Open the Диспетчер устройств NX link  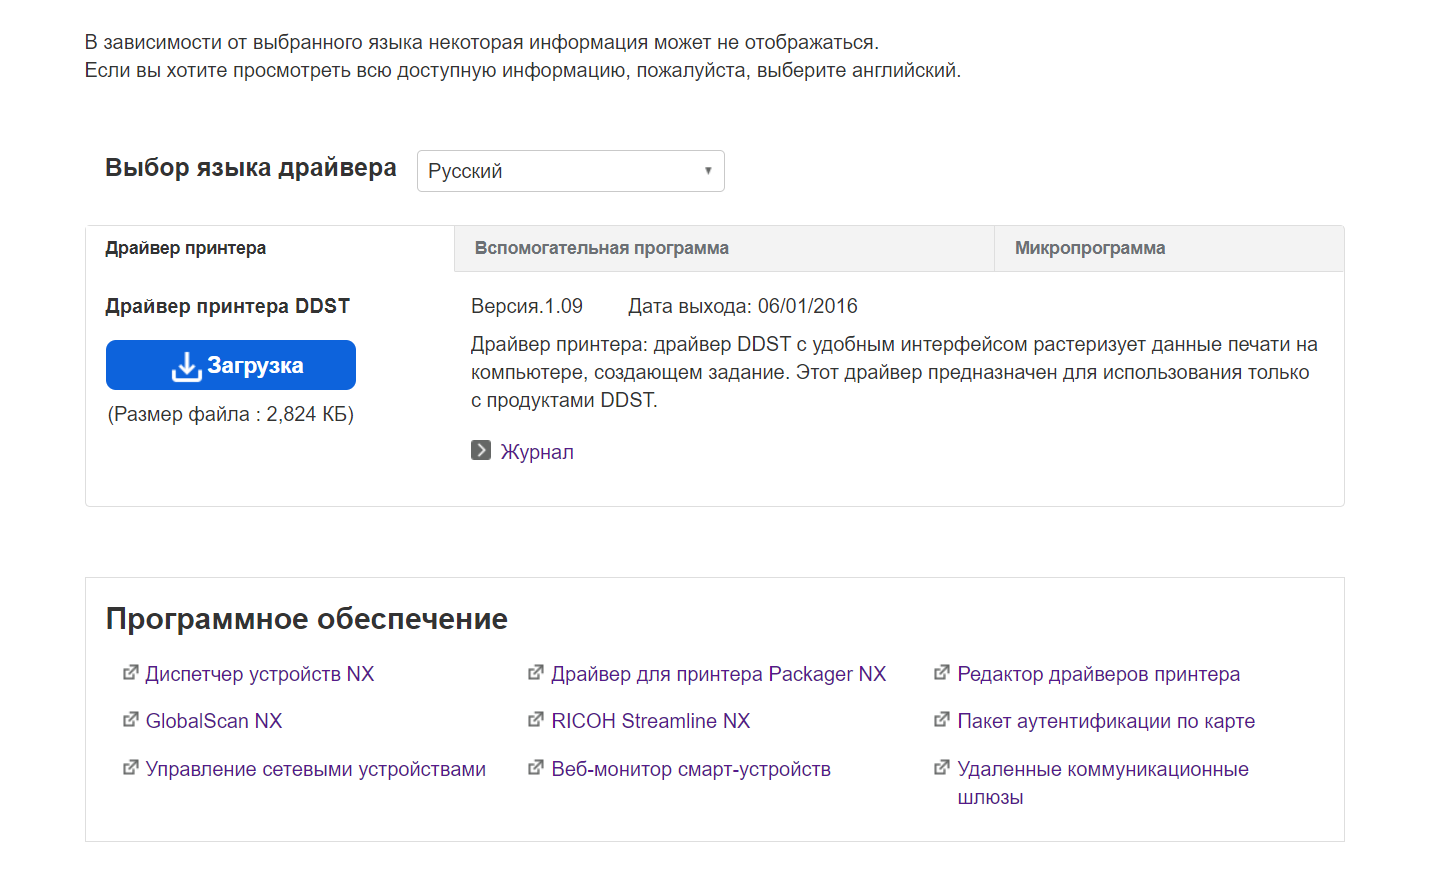(x=260, y=674)
